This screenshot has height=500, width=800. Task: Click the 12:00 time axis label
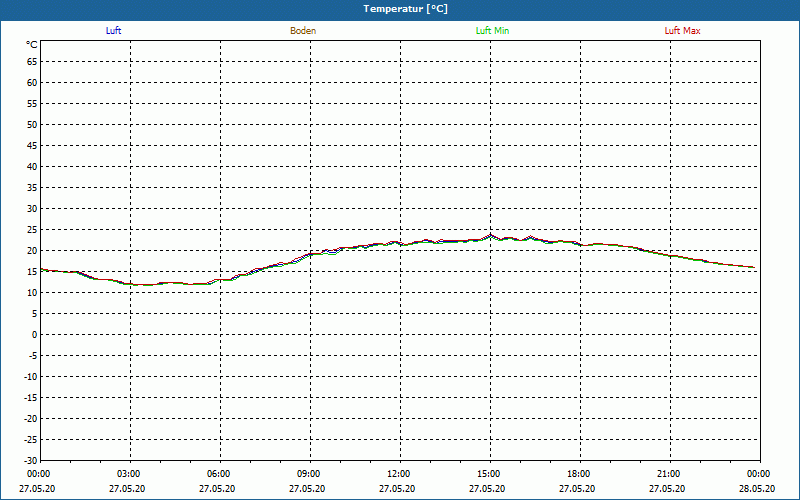(x=397, y=474)
